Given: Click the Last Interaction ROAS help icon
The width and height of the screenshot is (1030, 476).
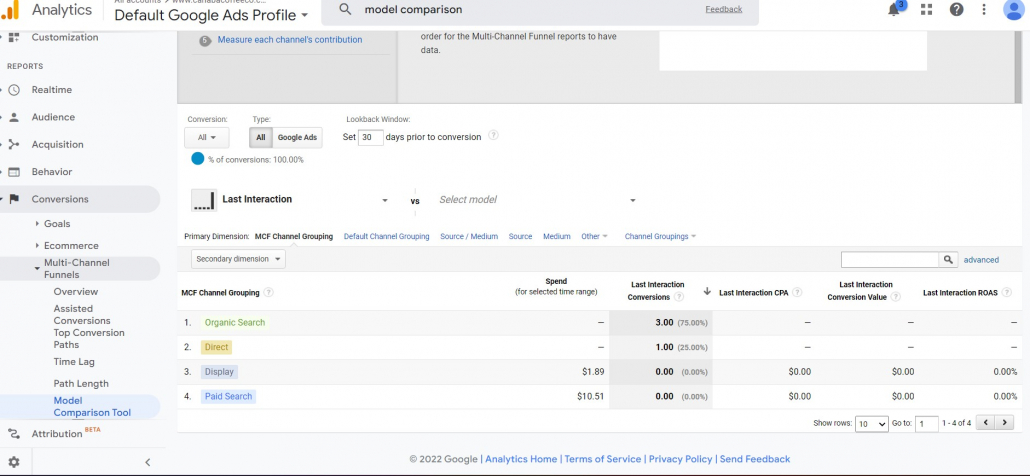Looking at the screenshot, I should coord(1006,293).
